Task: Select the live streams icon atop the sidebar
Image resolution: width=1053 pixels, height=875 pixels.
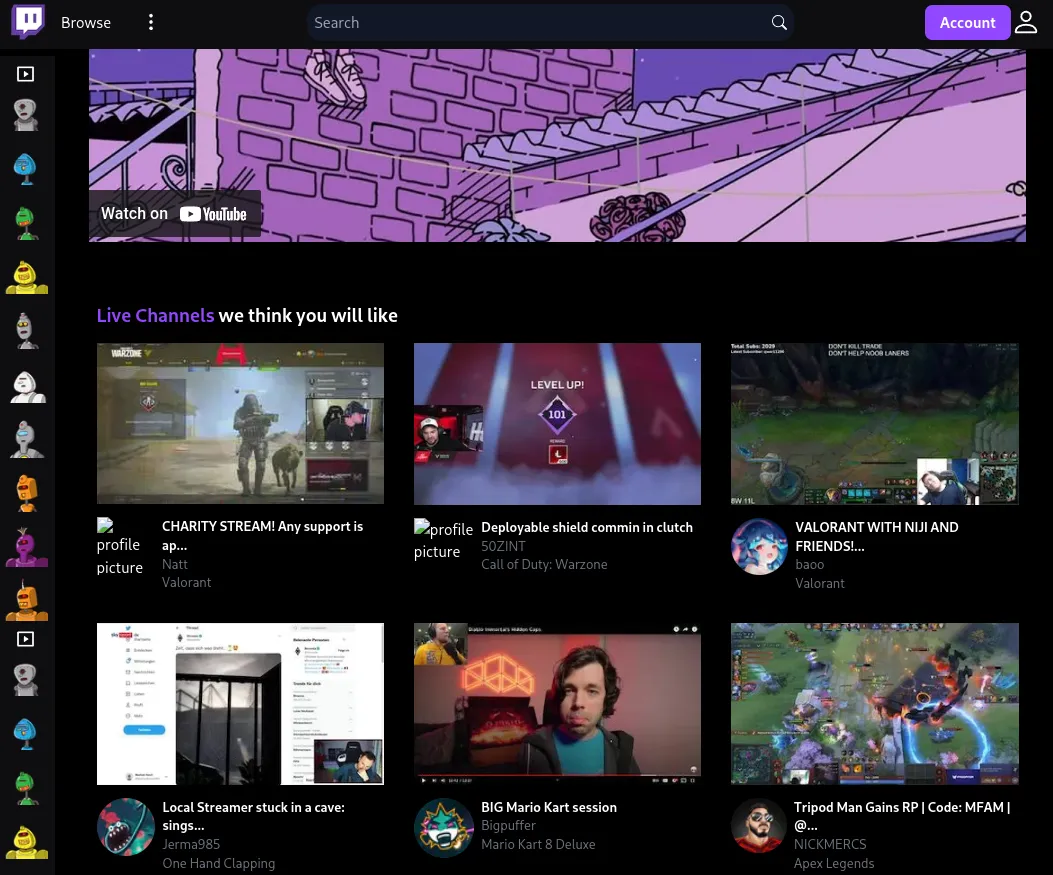Action: click(x=26, y=74)
